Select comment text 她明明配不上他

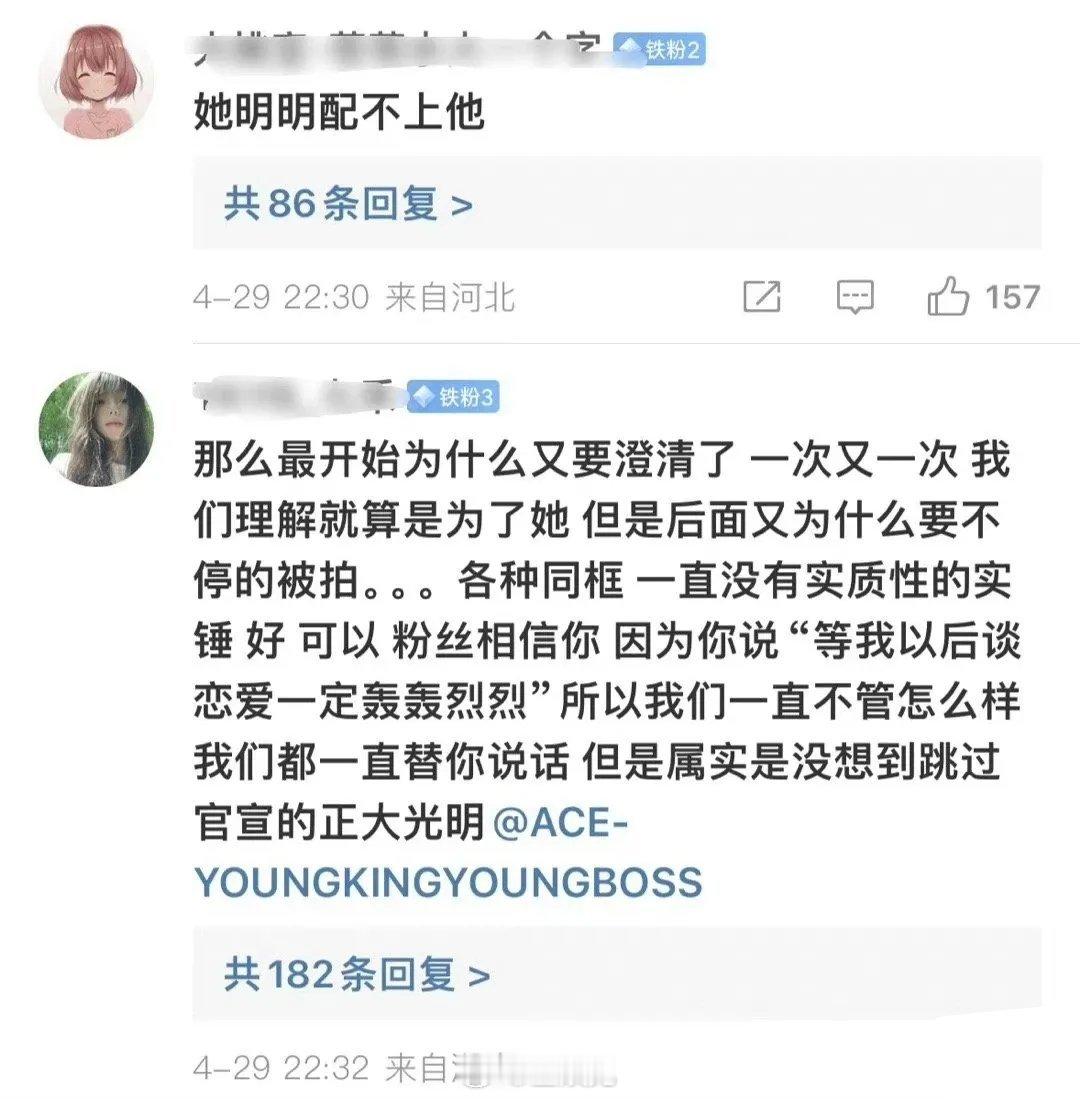coord(339,112)
